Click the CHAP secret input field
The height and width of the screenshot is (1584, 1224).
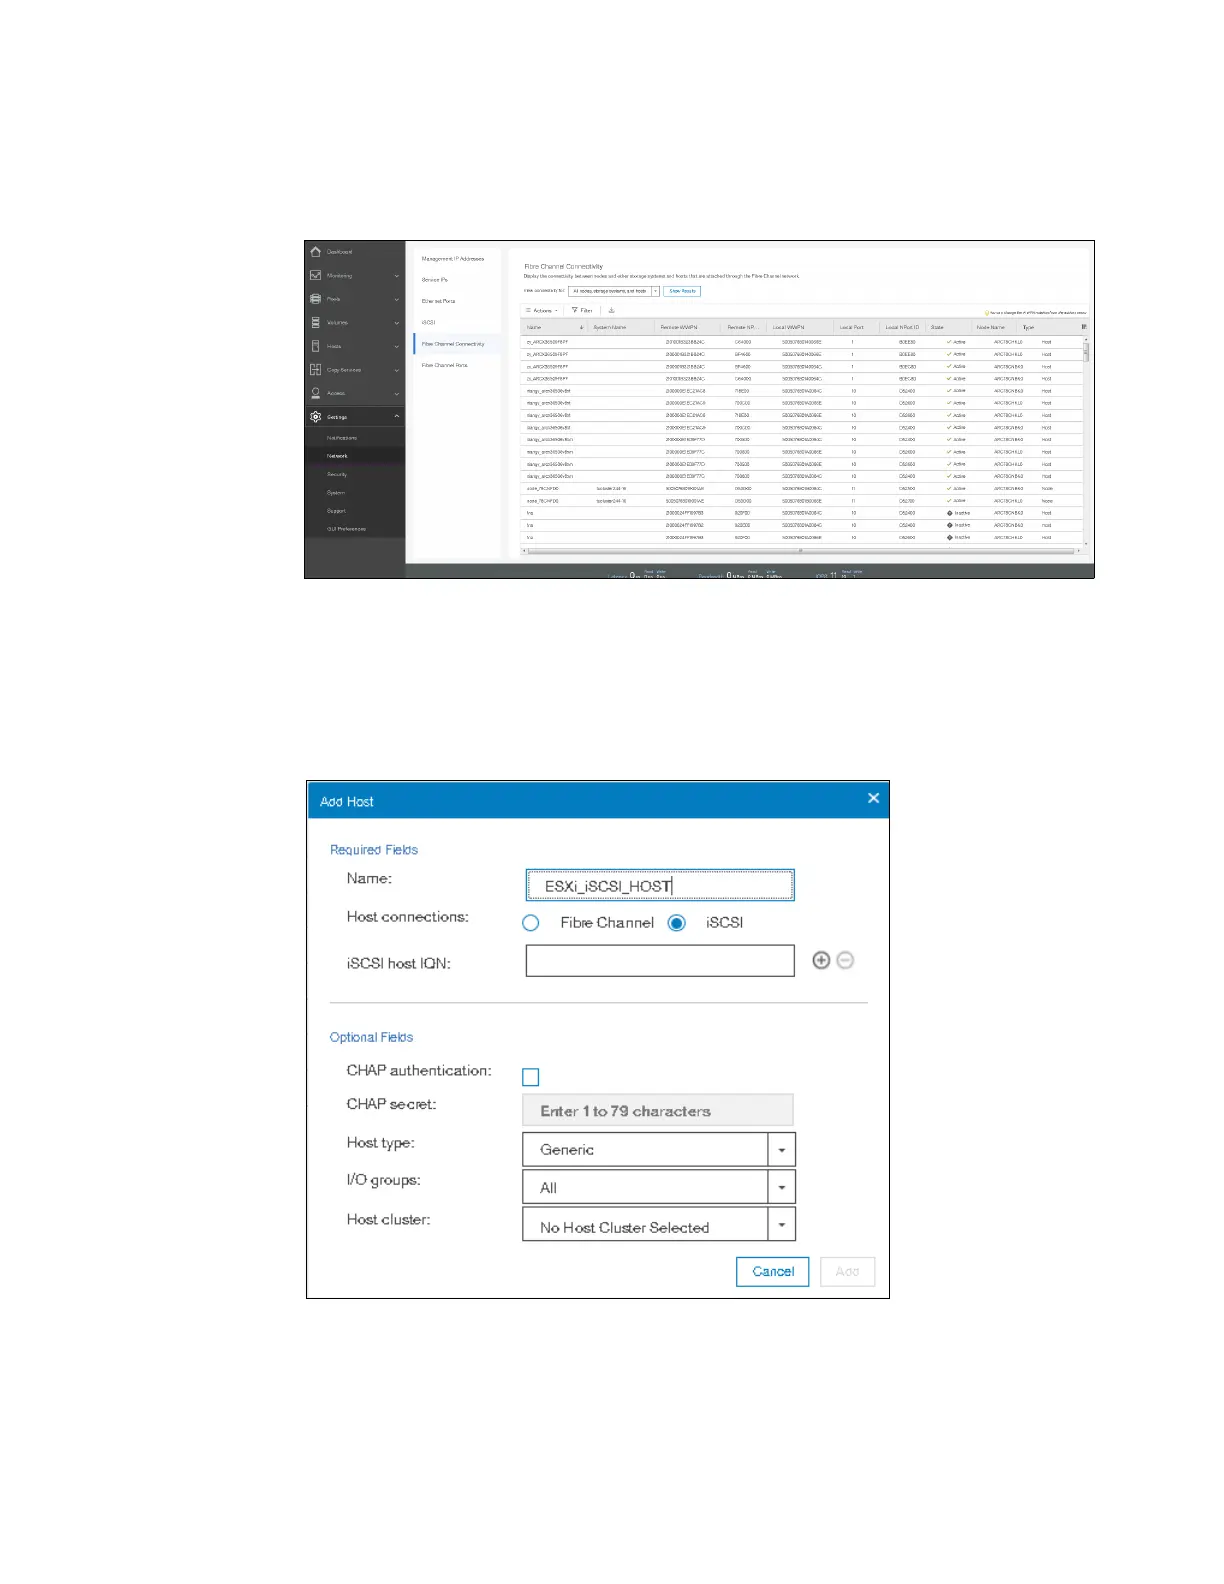[658, 1110]
